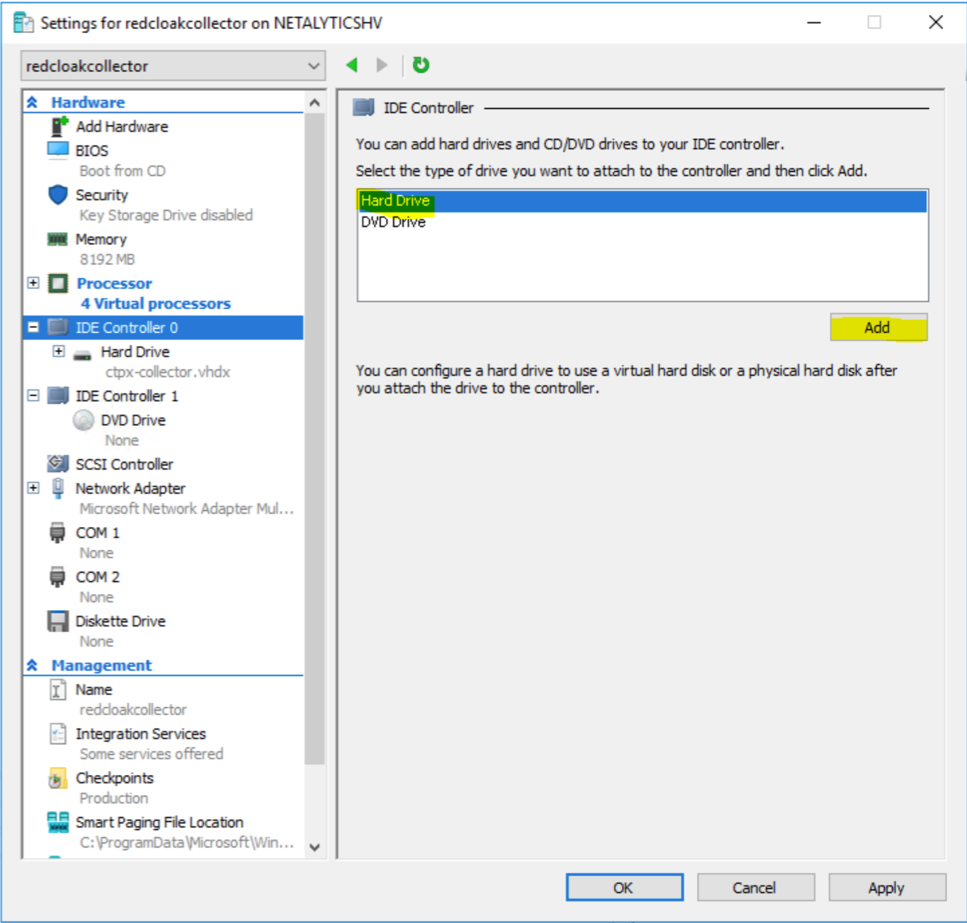The width and height of the screenshot is (967, 923).
Task: Expand the Processor node
Action: (33, 283)
